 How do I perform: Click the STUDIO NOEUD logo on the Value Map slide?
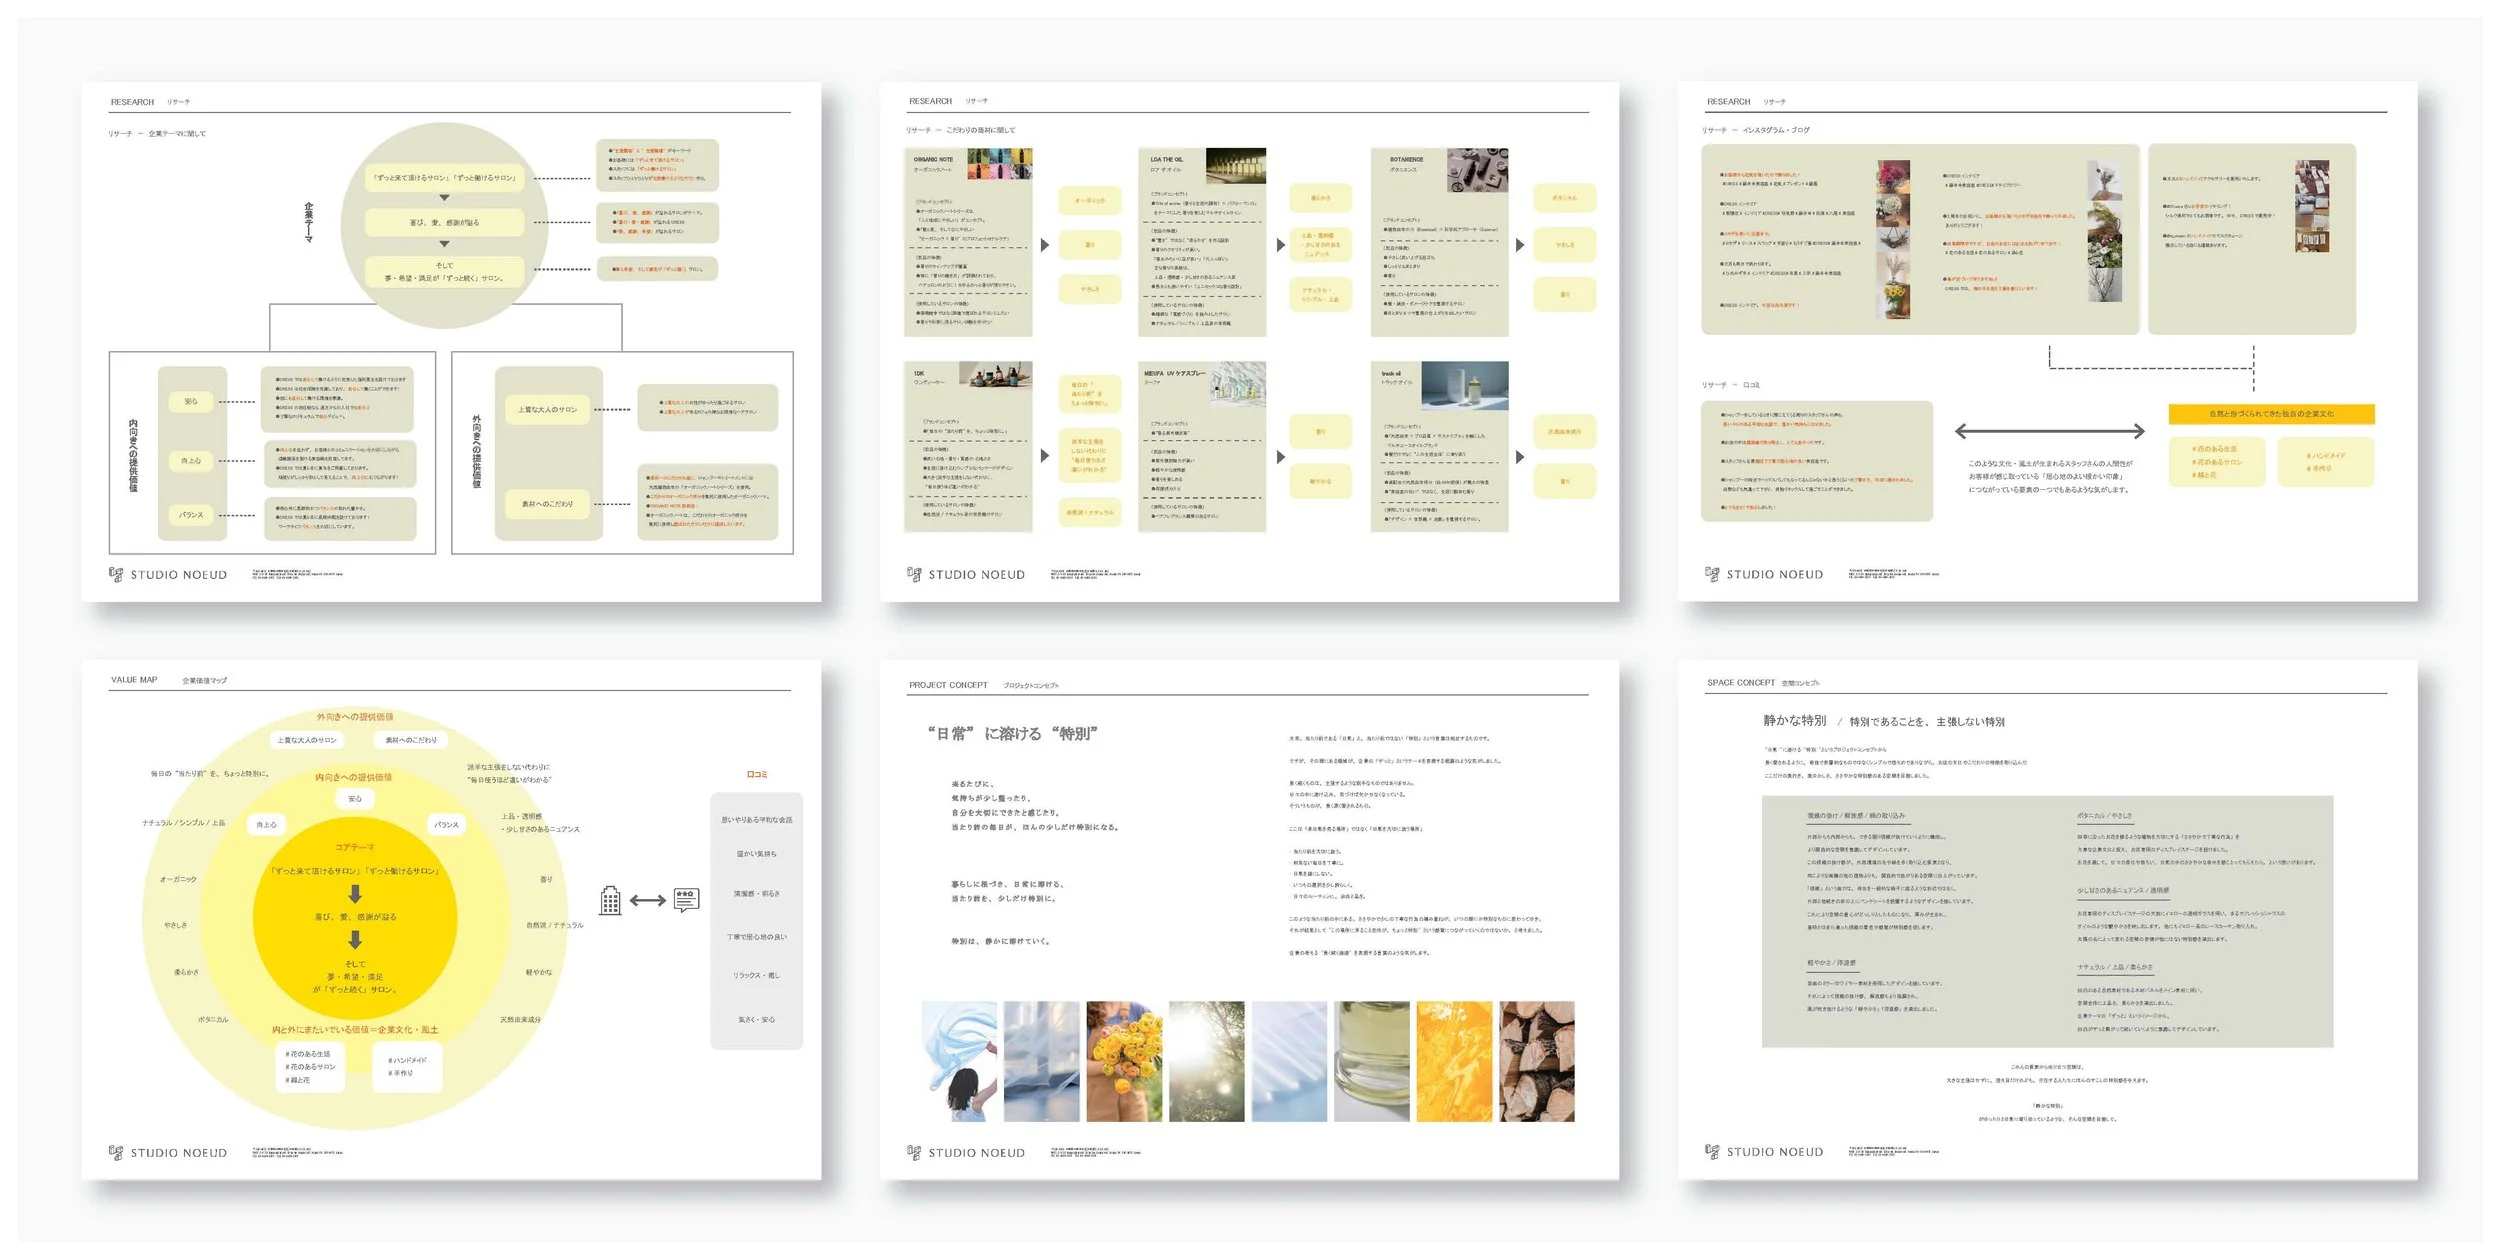[168, 1152]
